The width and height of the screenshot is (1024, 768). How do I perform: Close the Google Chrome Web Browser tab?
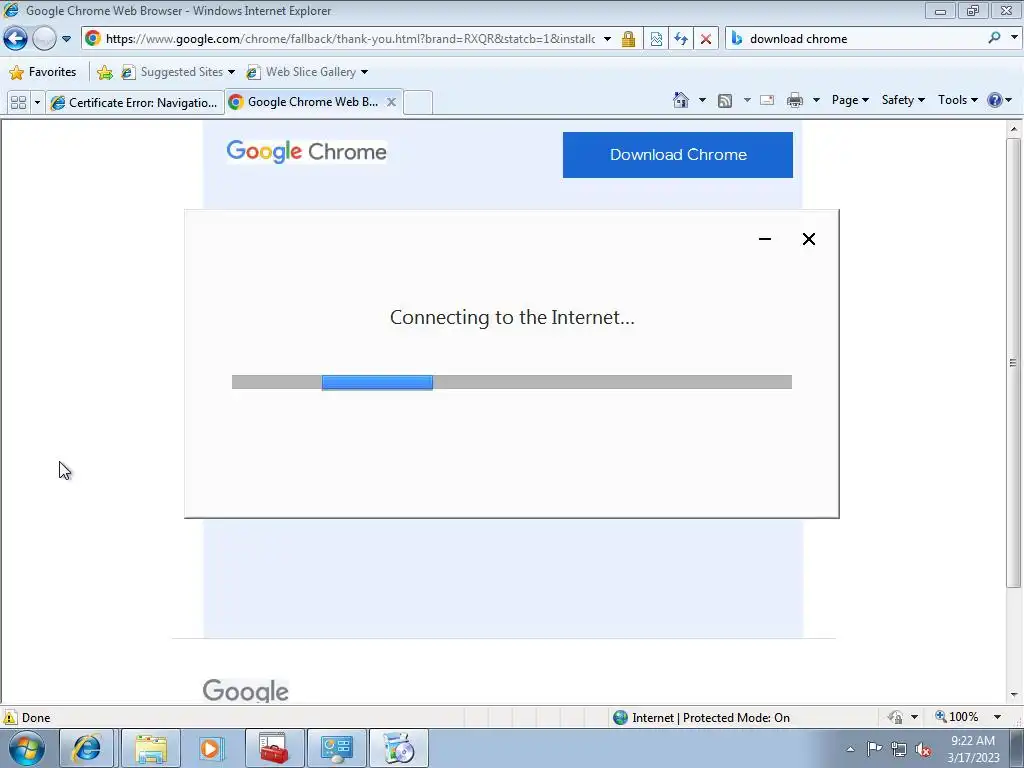pyautogui.click(x=391, y=102)
